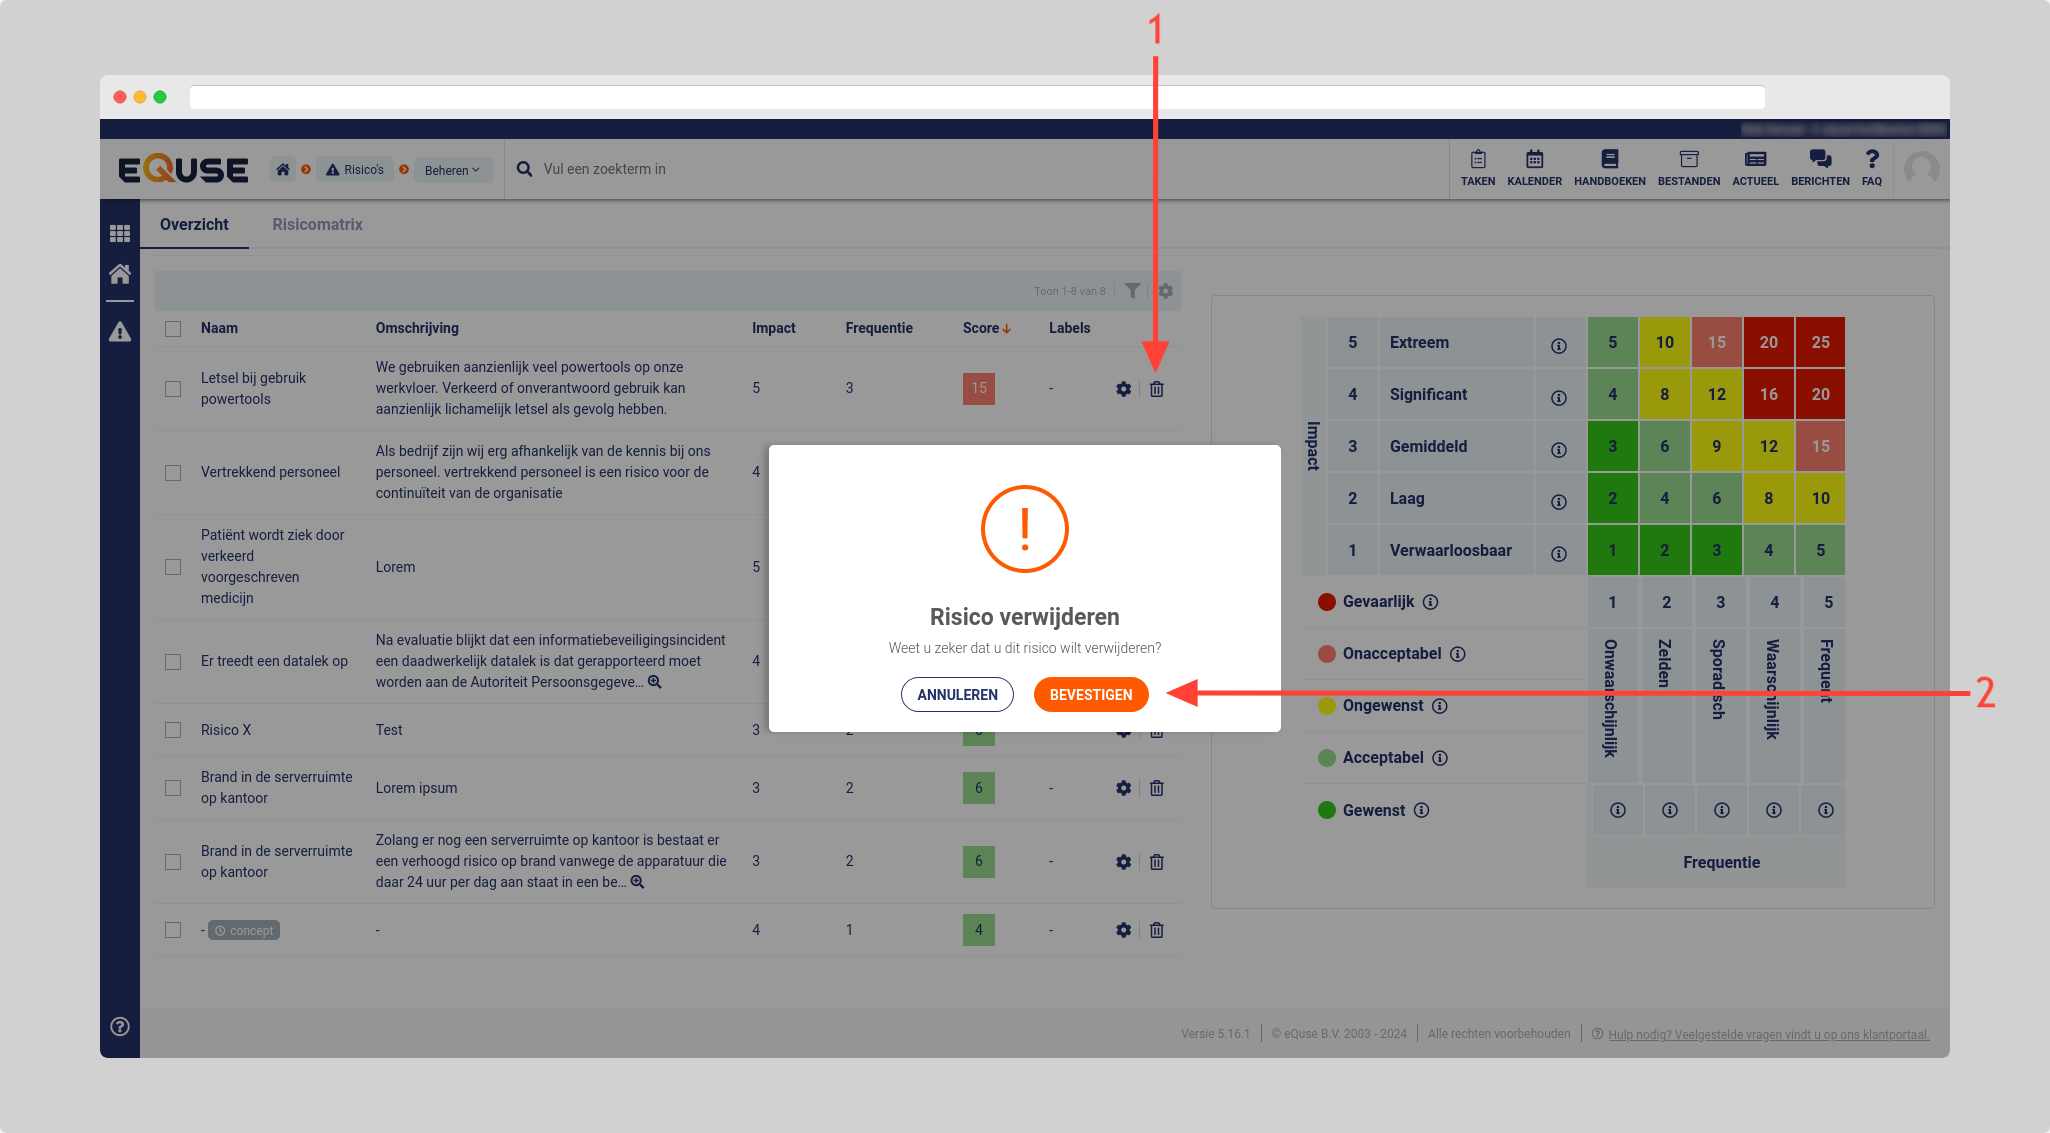The image size is (2050, 1133).
Task: Switch to the Risicomatrix tab
Action: pos(317,224)
